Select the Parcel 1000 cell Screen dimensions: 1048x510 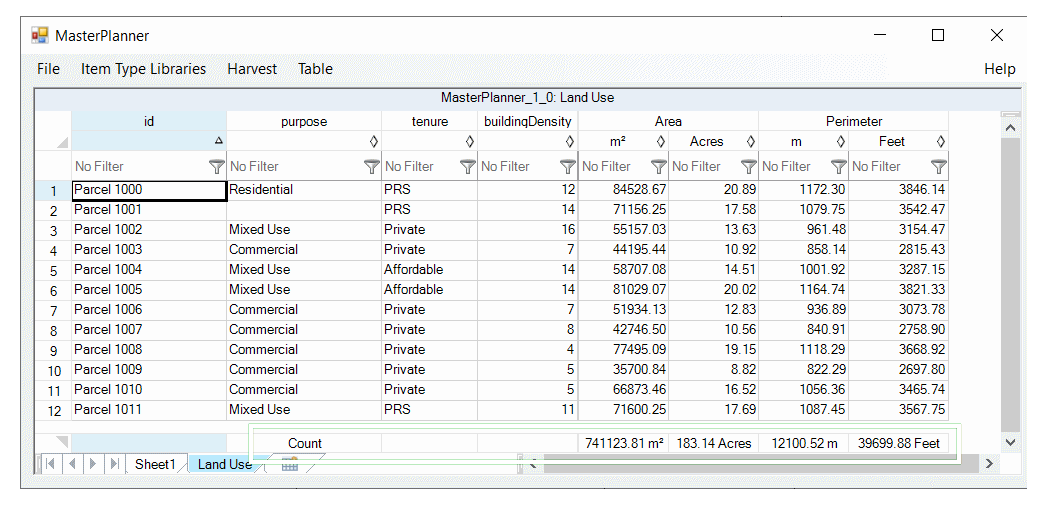(149, 190)
